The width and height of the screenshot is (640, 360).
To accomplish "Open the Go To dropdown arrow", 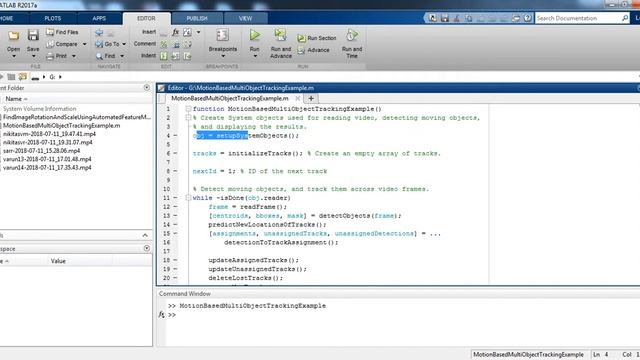I will 124,44.
